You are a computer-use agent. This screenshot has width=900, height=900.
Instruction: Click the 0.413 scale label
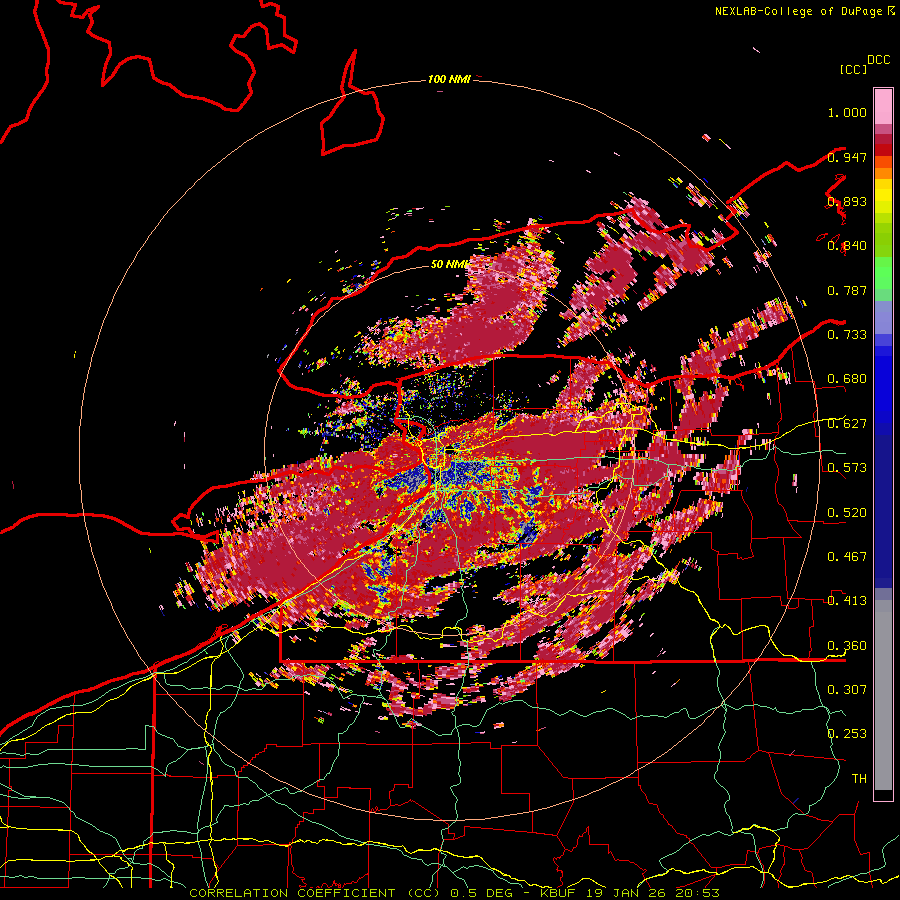(847, 601)
